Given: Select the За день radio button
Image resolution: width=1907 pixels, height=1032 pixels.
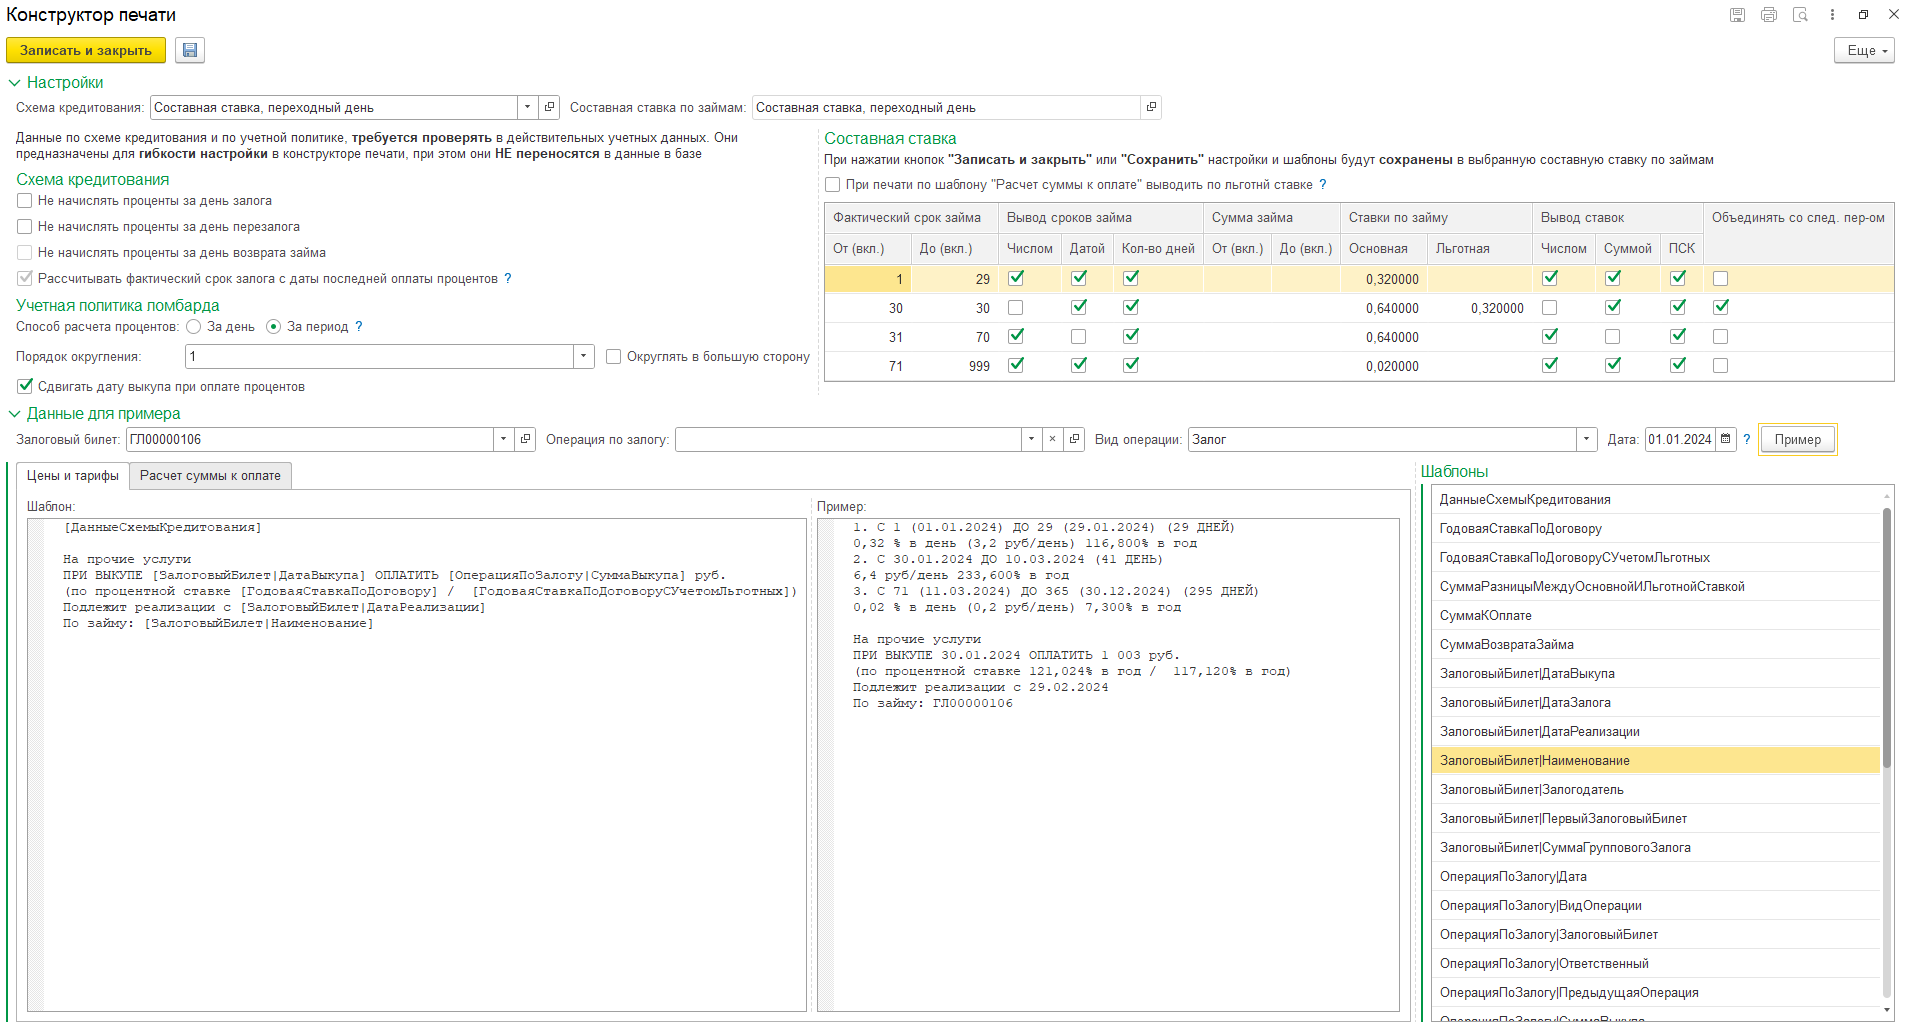Looking at the screenshot, I should coord(194,327).
